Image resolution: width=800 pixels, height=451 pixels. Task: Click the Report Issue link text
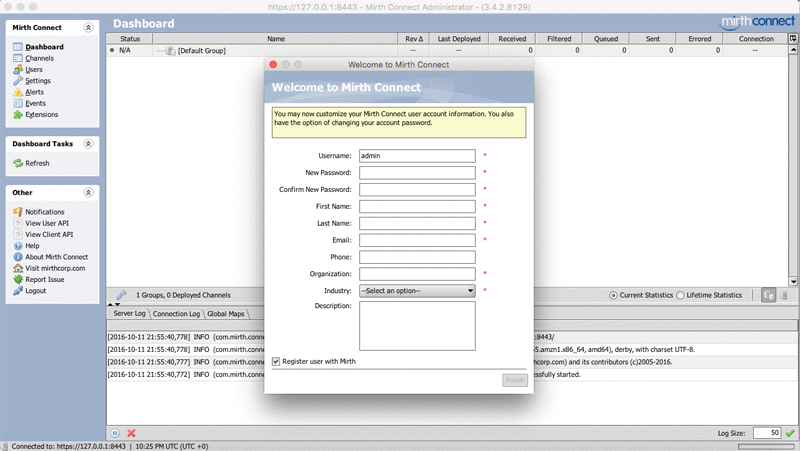pos(45,279)
